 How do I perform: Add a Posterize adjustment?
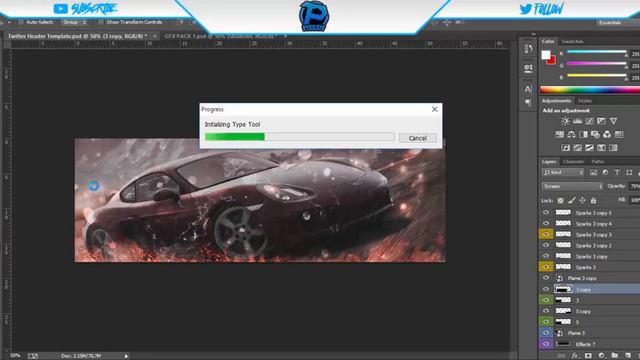point(577,148)
